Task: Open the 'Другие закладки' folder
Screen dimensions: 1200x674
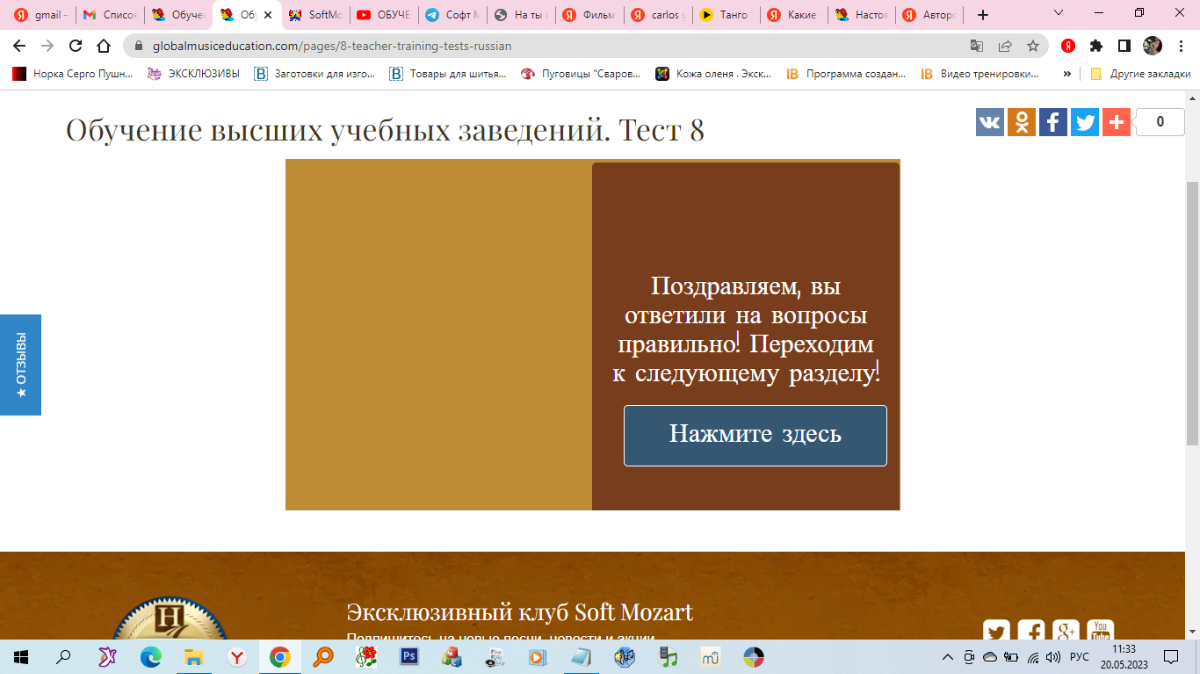Action: 1140,73
